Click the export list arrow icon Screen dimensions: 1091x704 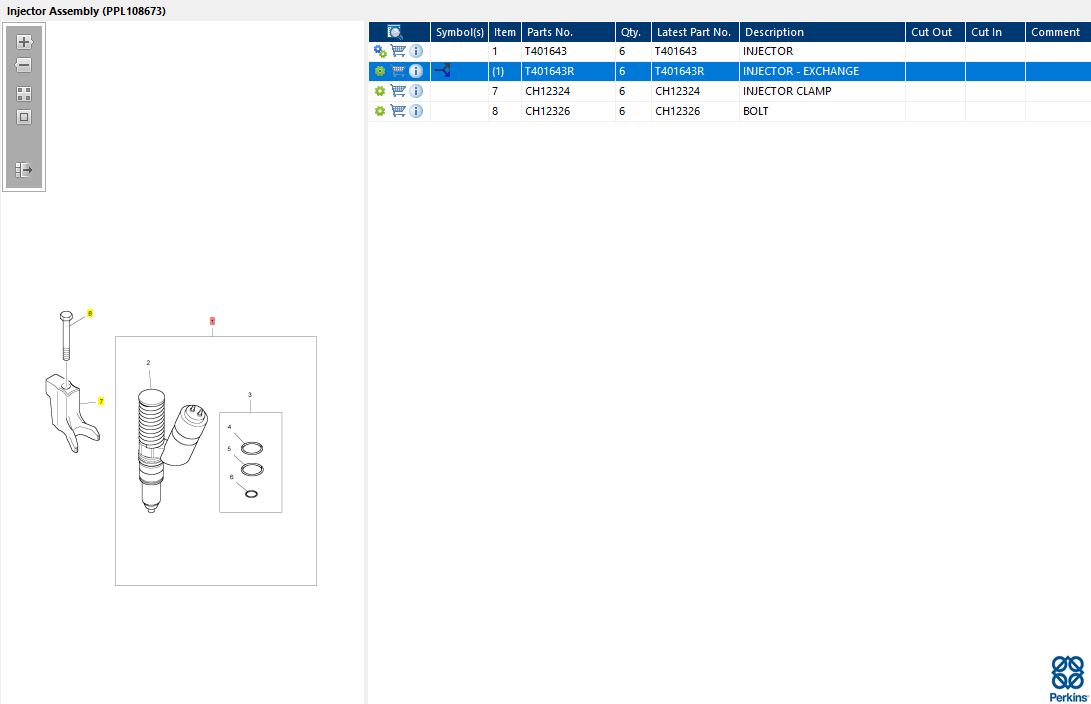pos(24,170)
